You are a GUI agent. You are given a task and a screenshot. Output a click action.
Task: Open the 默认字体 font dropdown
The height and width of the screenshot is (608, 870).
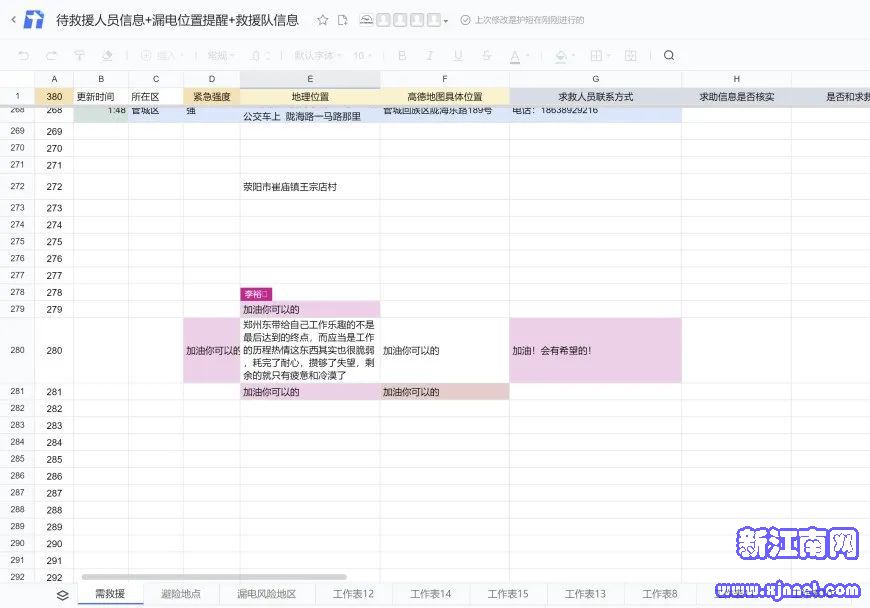tap(317, 55)
